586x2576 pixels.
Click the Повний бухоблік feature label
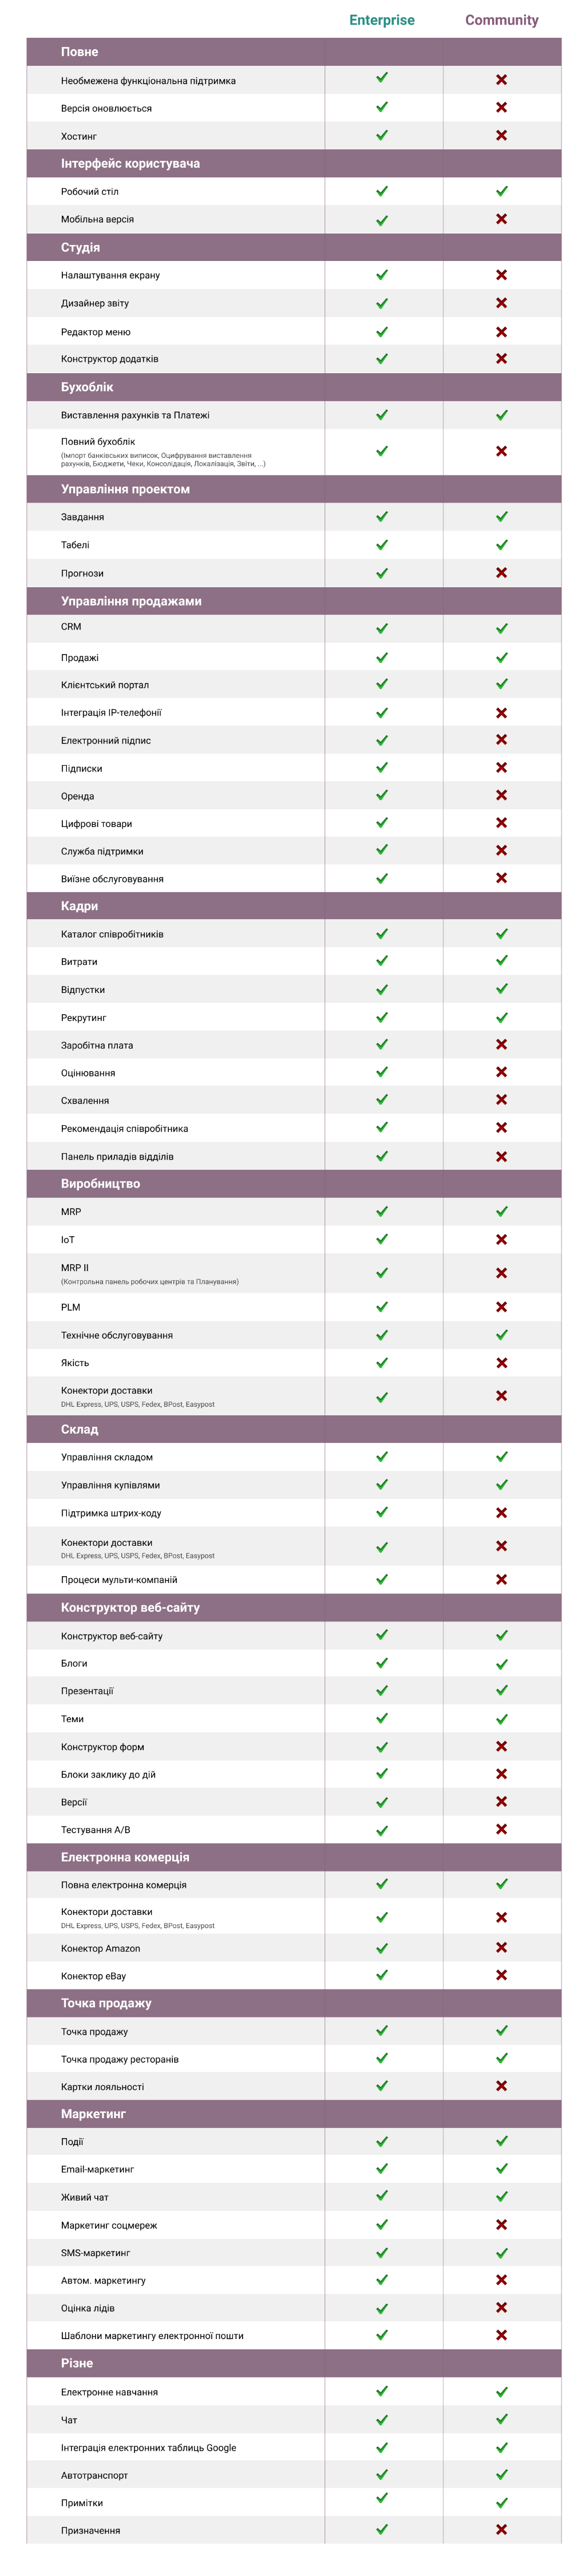(98, 441)
